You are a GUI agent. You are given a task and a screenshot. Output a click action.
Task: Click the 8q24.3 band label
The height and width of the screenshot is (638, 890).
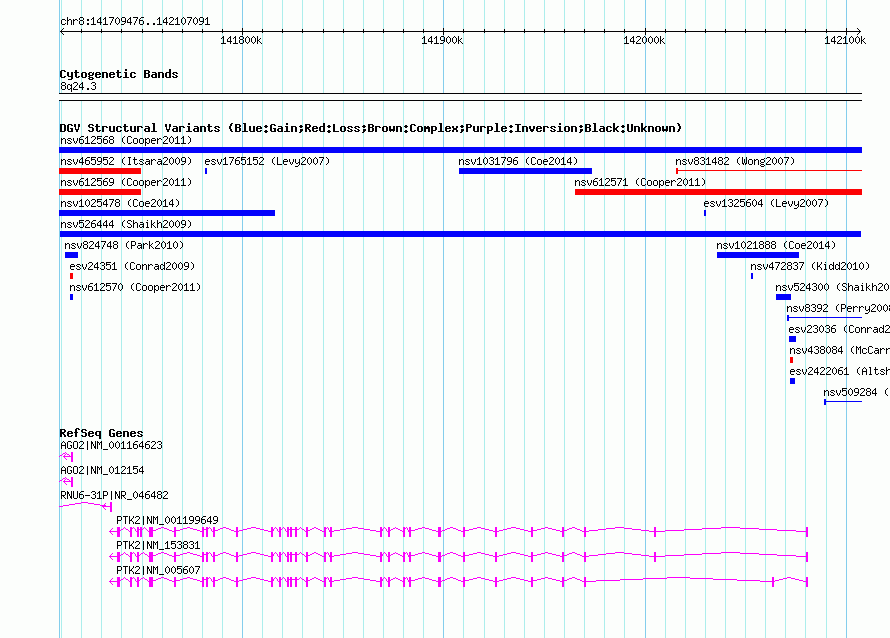point(78,86)
